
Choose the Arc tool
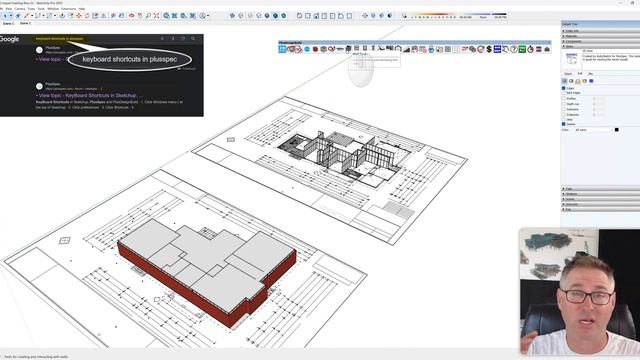coord(38,16)
